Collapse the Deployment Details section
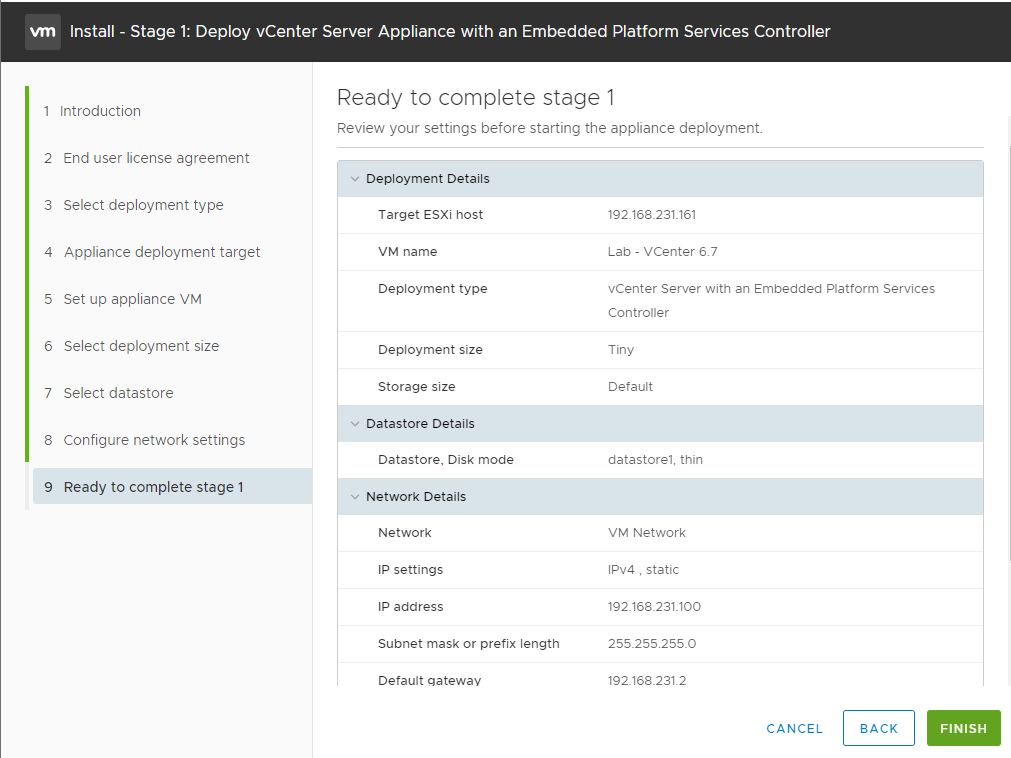Image resolution: width=1011 pixels, height=758 pixels. pyautogui.click(x=355, y=179)
